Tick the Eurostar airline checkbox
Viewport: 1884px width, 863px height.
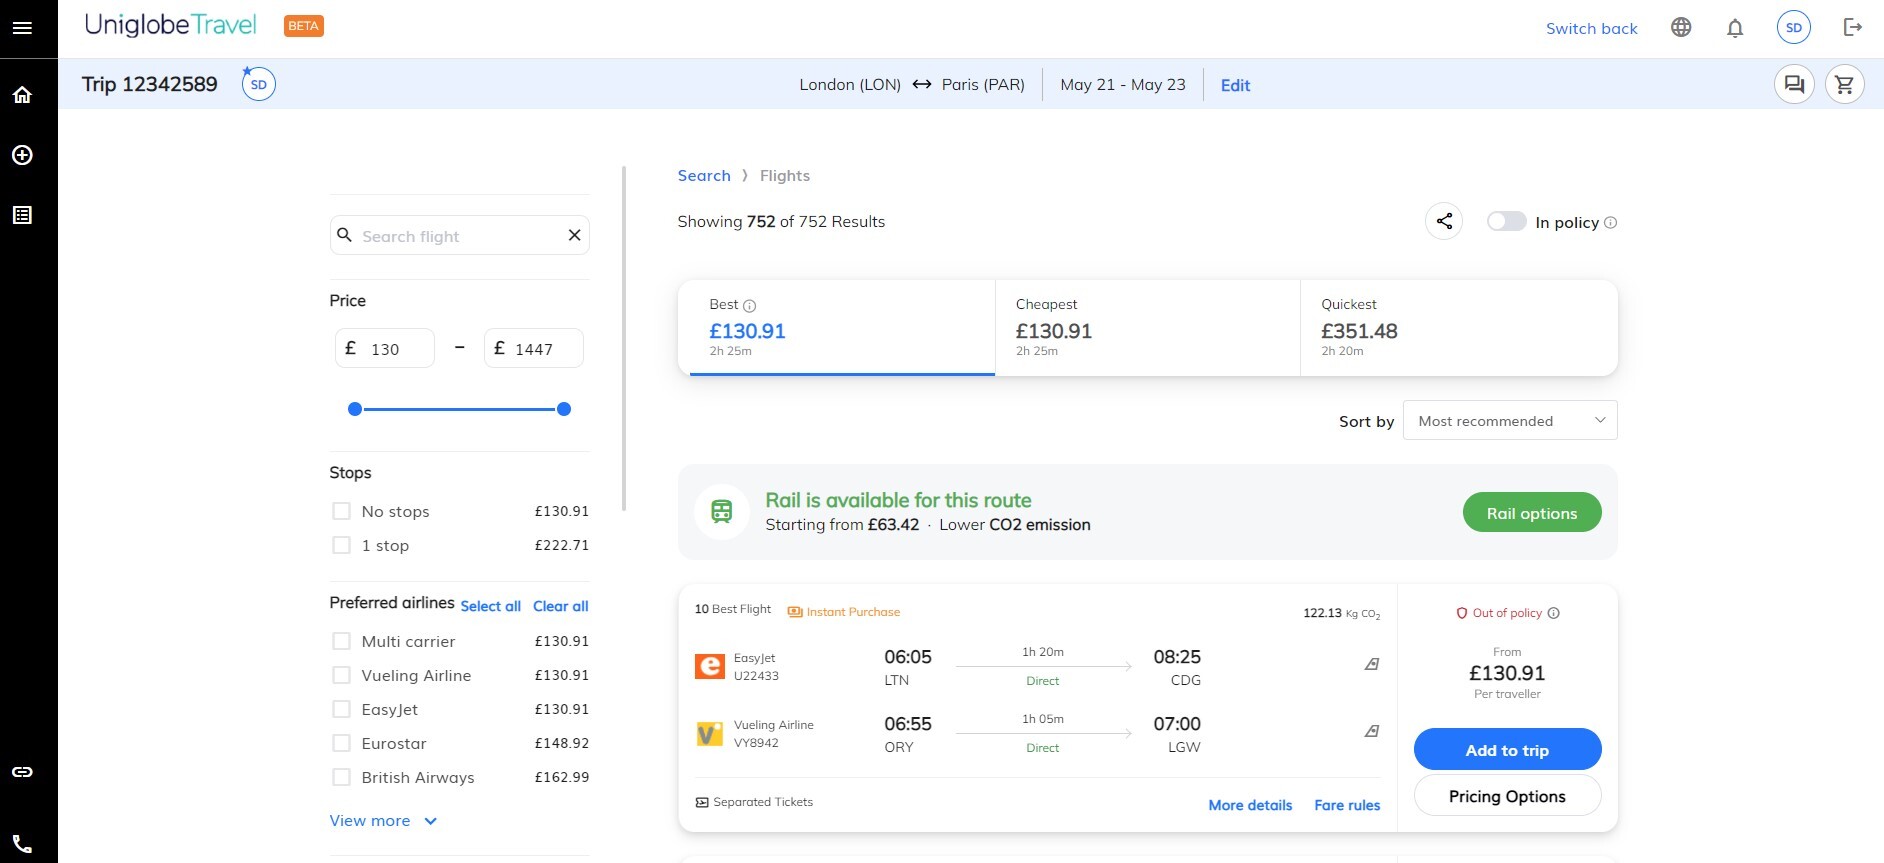(x=342, y=744)
